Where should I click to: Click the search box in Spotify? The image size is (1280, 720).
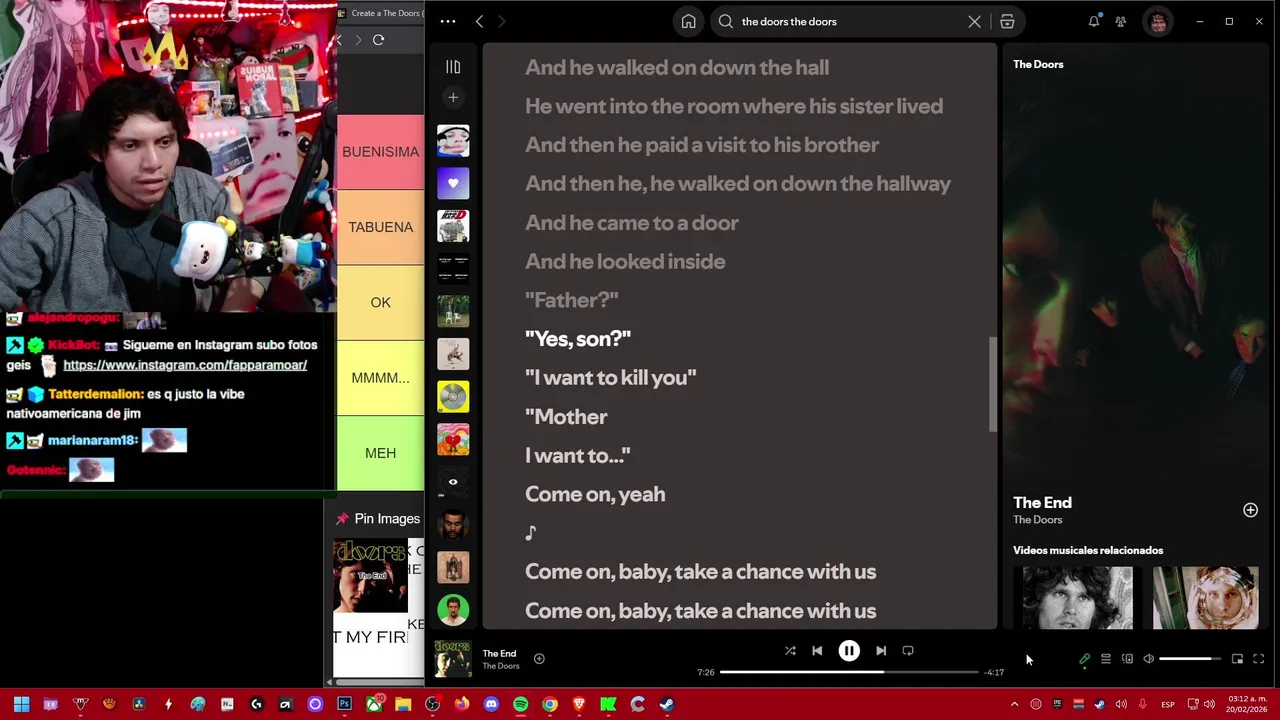pos(850,21)
